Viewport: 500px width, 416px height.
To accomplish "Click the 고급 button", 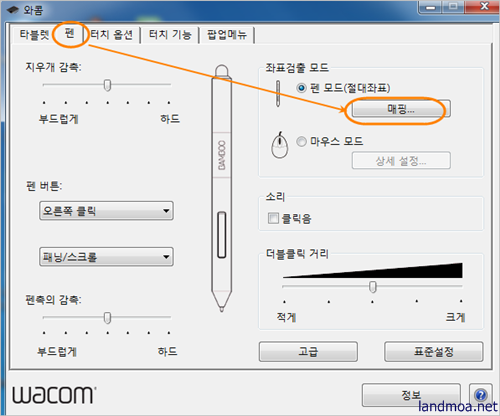I will [x=308, y=351].
